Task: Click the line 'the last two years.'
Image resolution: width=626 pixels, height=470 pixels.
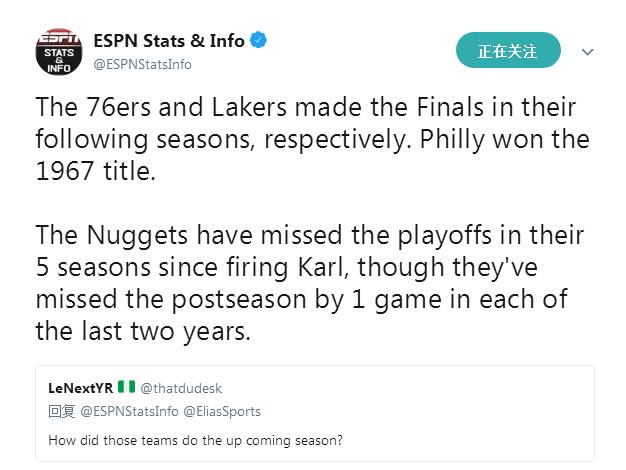Action: 142,330
